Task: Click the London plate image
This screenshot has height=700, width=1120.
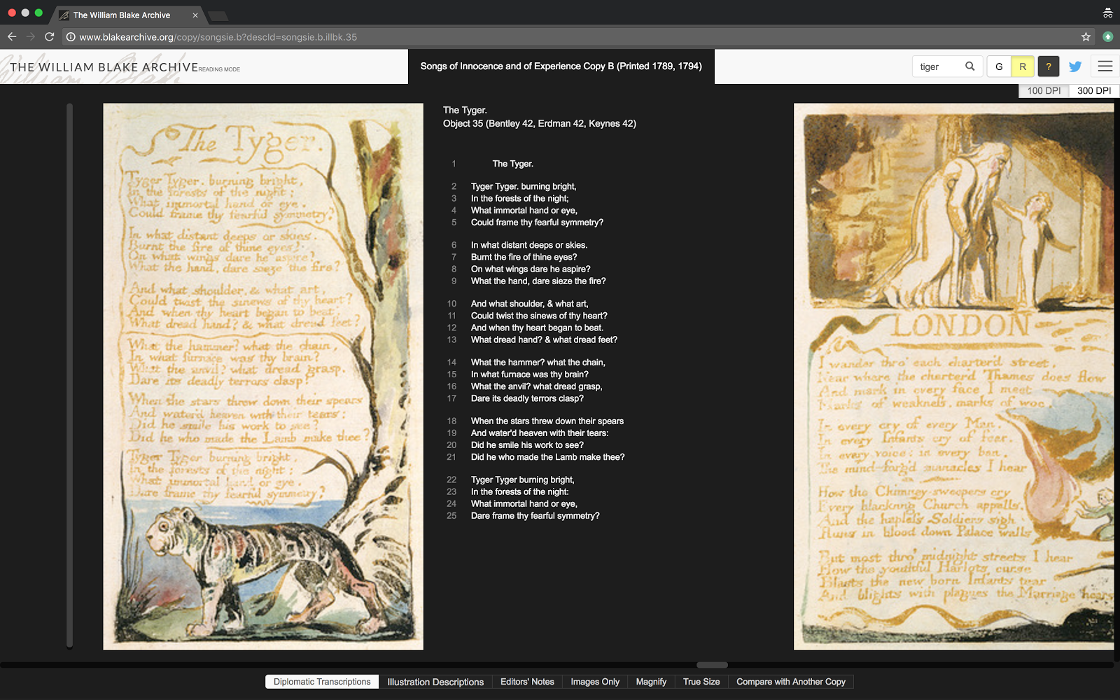Action: click(x=954, y=376)
